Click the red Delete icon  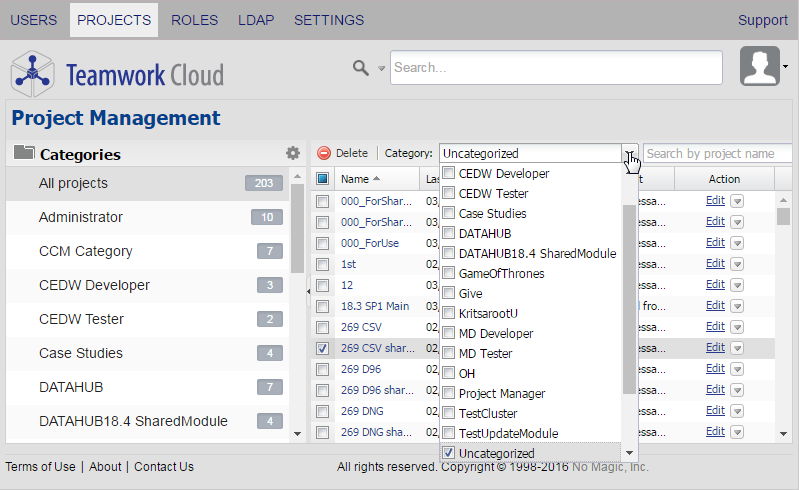click(324, 154)
